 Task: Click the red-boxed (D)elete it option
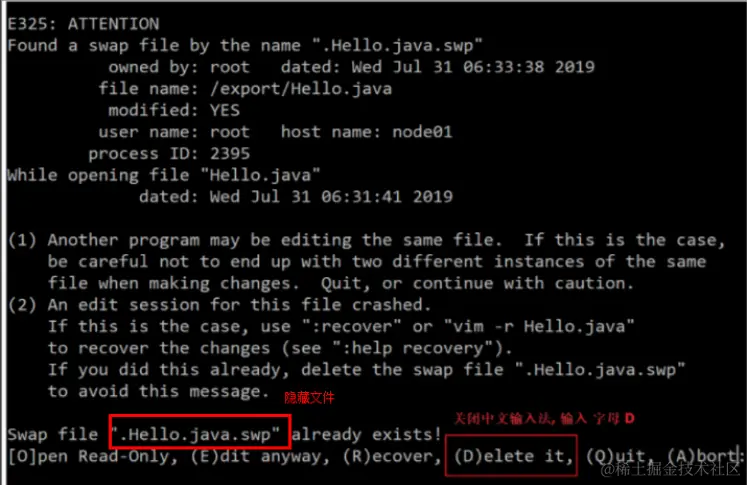click(512, 456)
